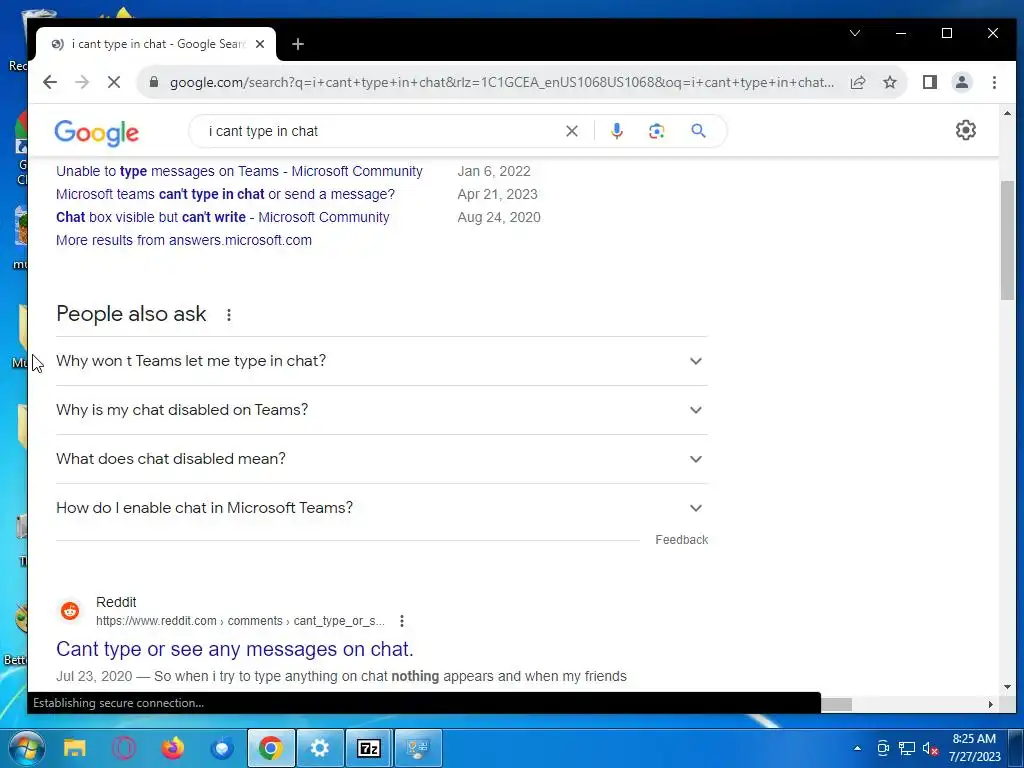Open People also ask options menu
The height and width of the screenshot is (768, 1024).
229,315
